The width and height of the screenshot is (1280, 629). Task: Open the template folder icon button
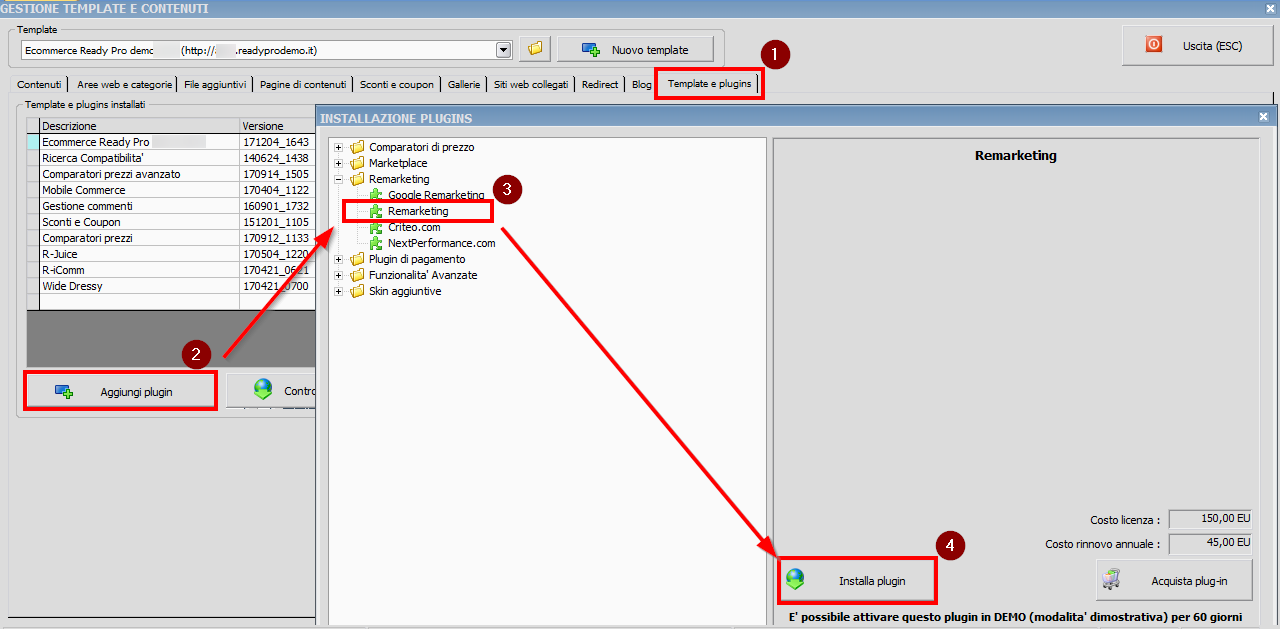click(535, 49)
